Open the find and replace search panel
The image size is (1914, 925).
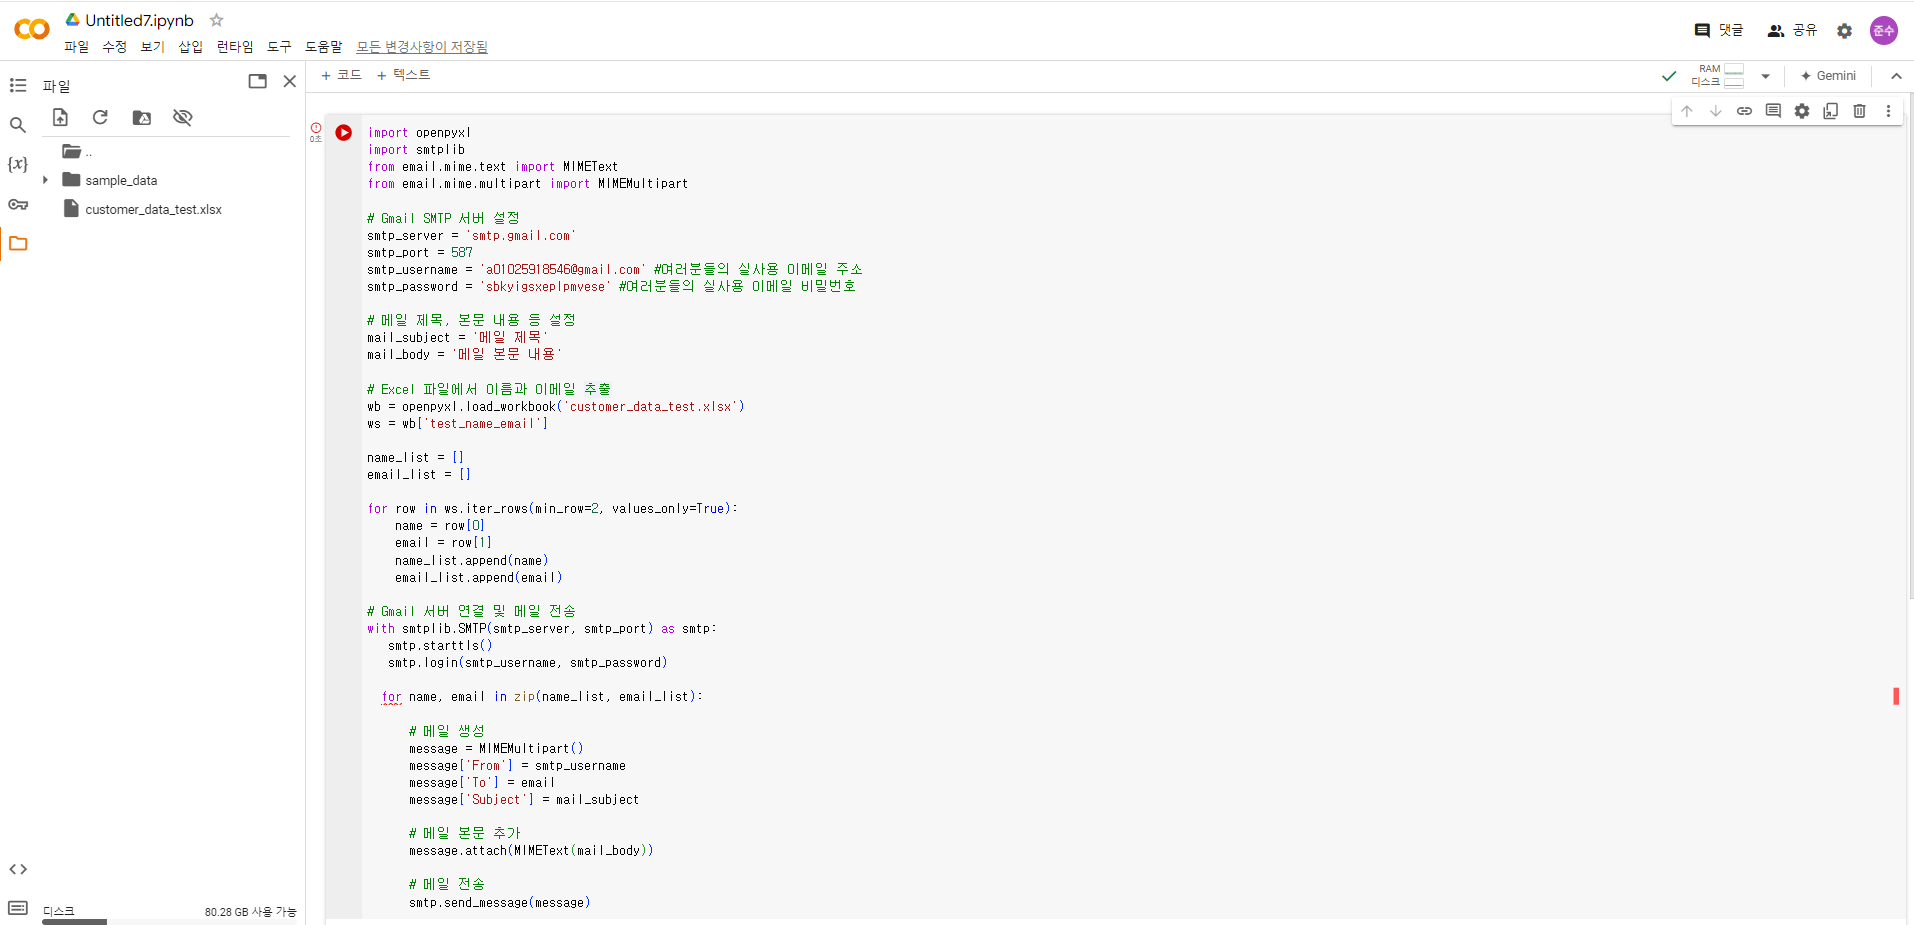(18, 125)
